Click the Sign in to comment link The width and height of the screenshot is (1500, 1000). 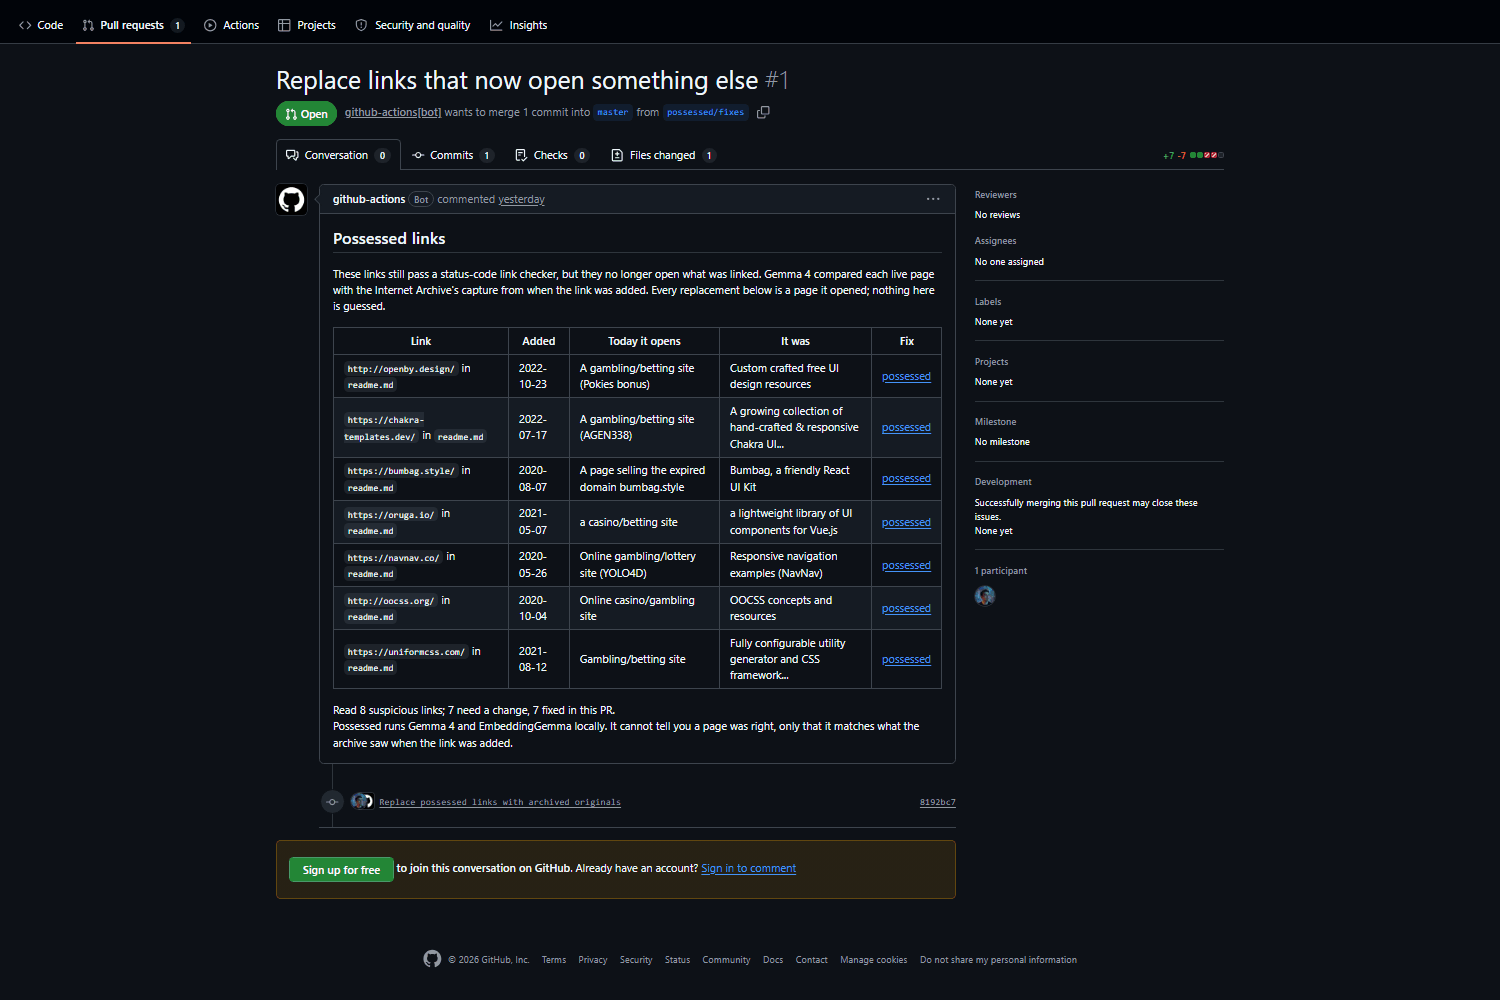coord(749,868)
